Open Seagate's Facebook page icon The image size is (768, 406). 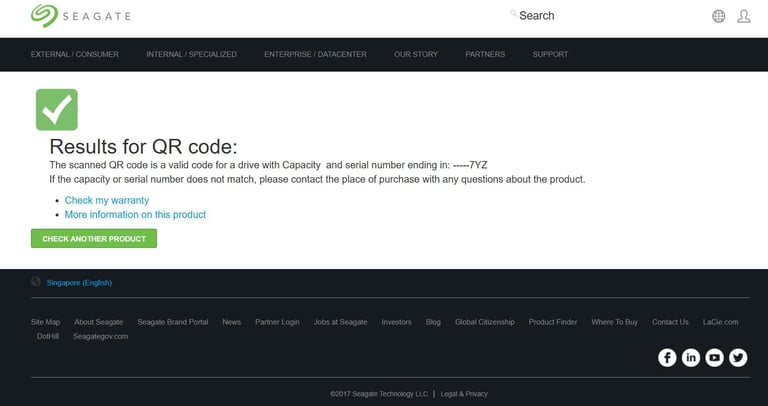(667, 358)
